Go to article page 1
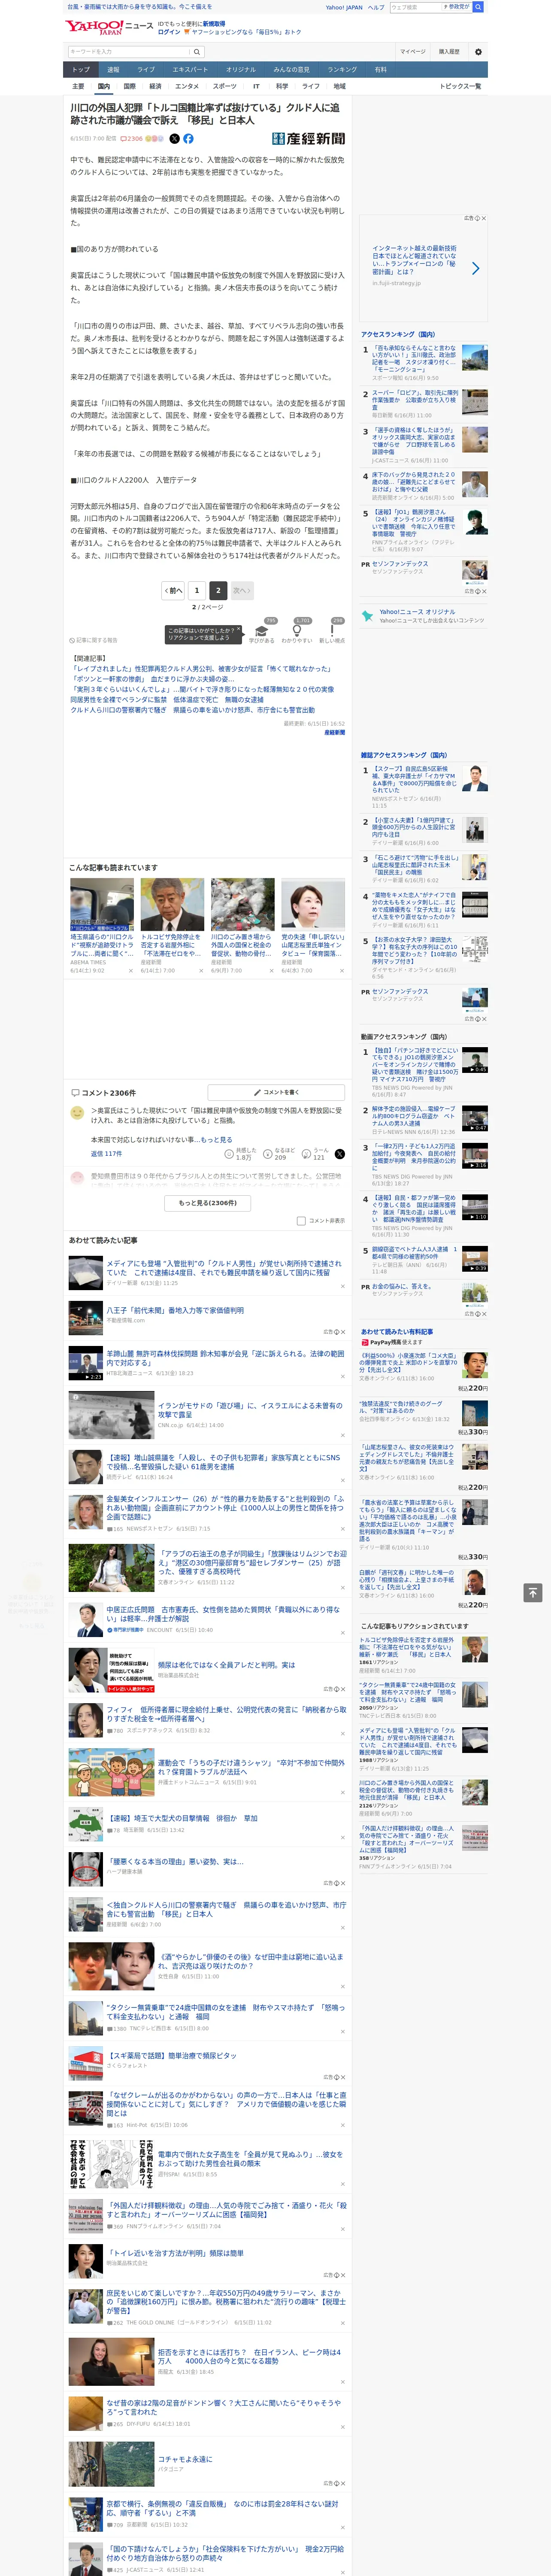This screenshot has height=2576, width=551. tap(197, 591)
